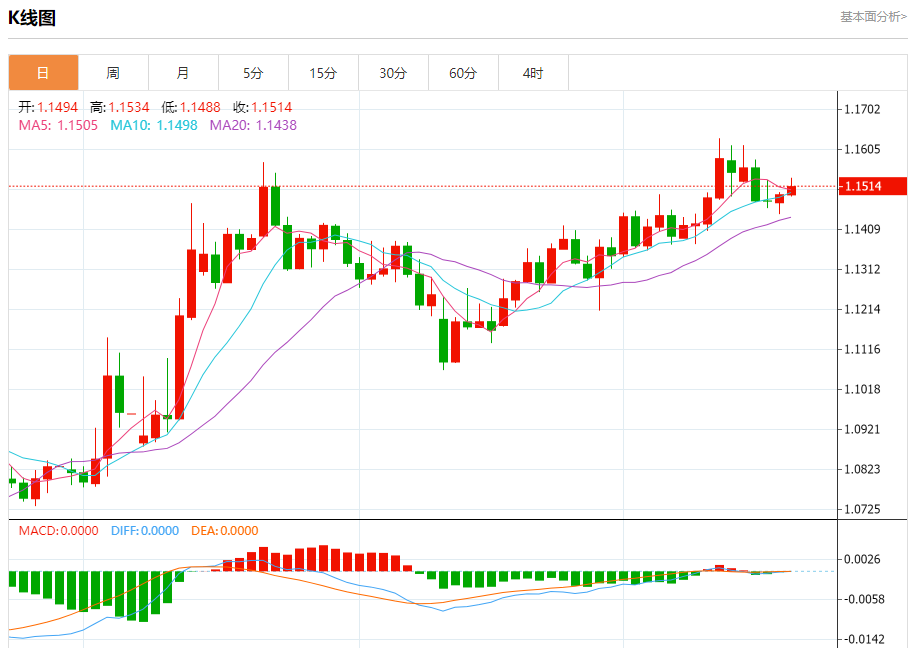Click the K线图 chart title

32,18
